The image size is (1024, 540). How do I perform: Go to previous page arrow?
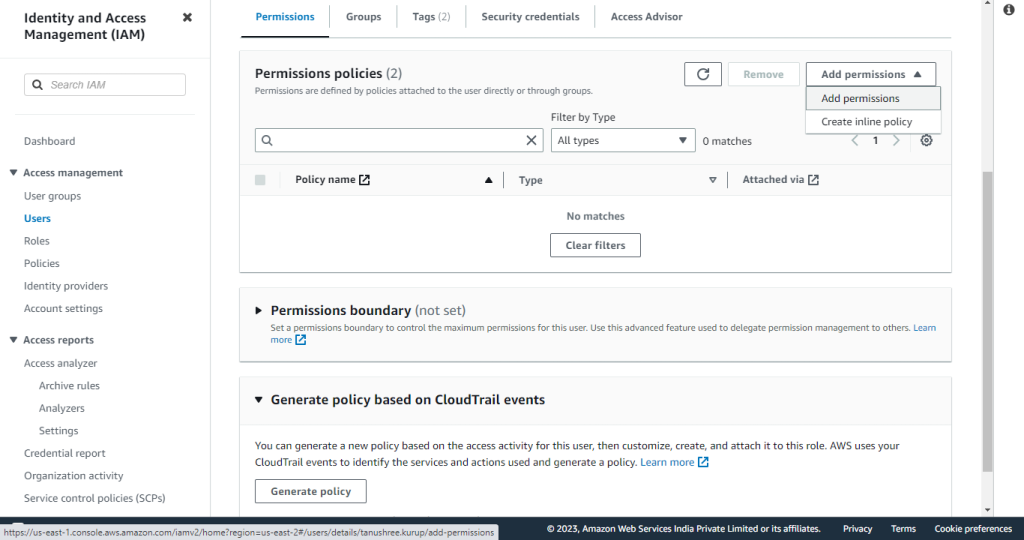click(854, 140)
